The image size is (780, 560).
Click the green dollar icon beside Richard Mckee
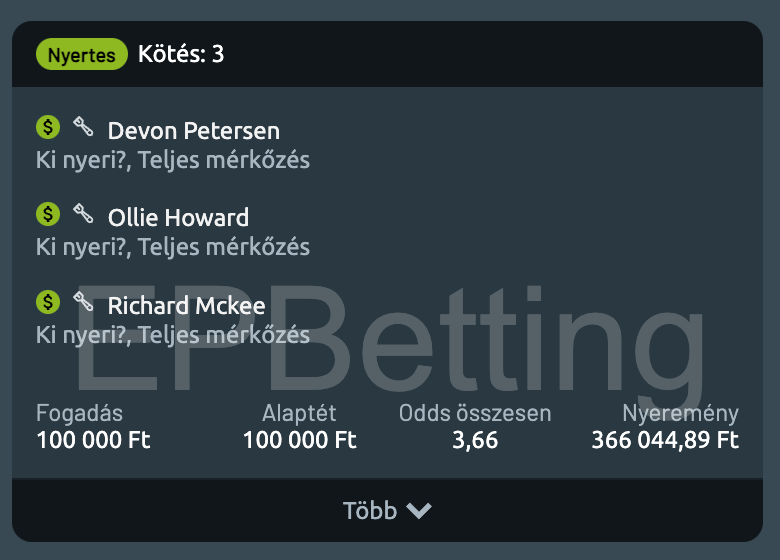(x=48, y=301)
